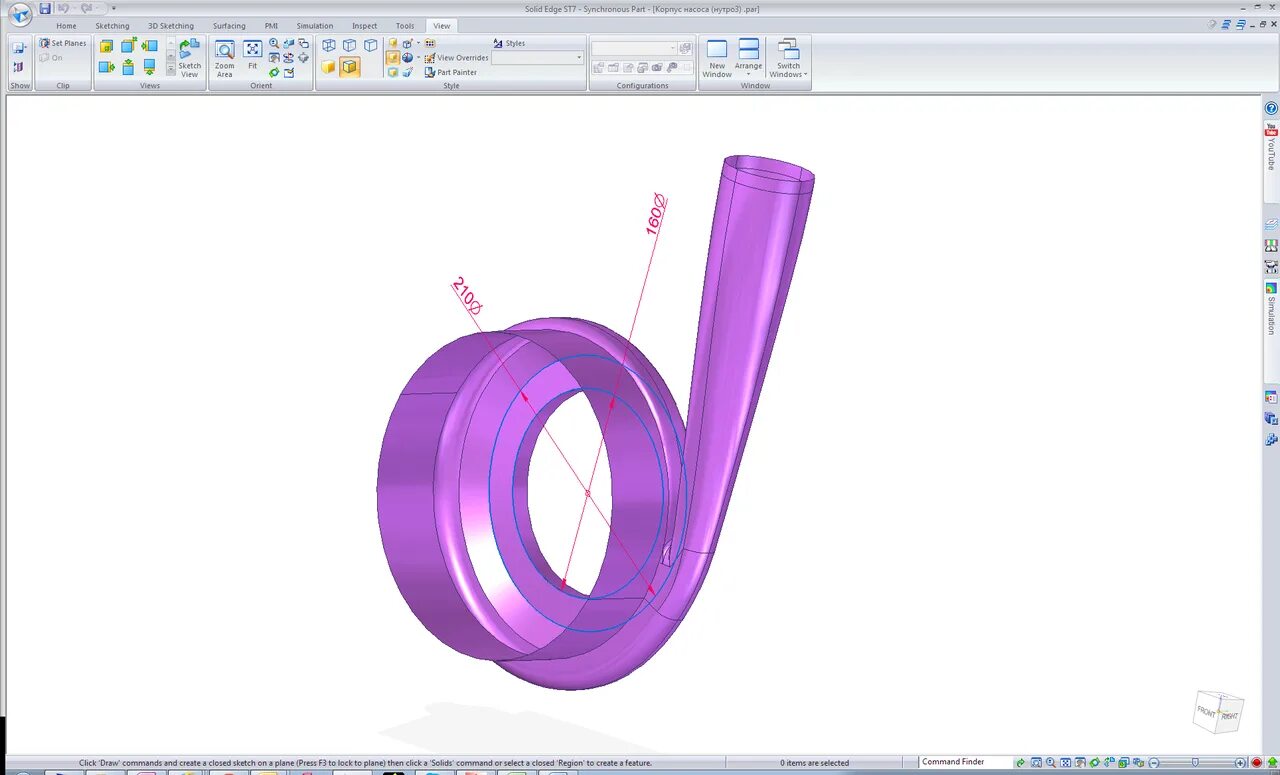The image size is (1280, 775).
Task: Switch to the Surfacing tab
Action: (x=229, y=26)
